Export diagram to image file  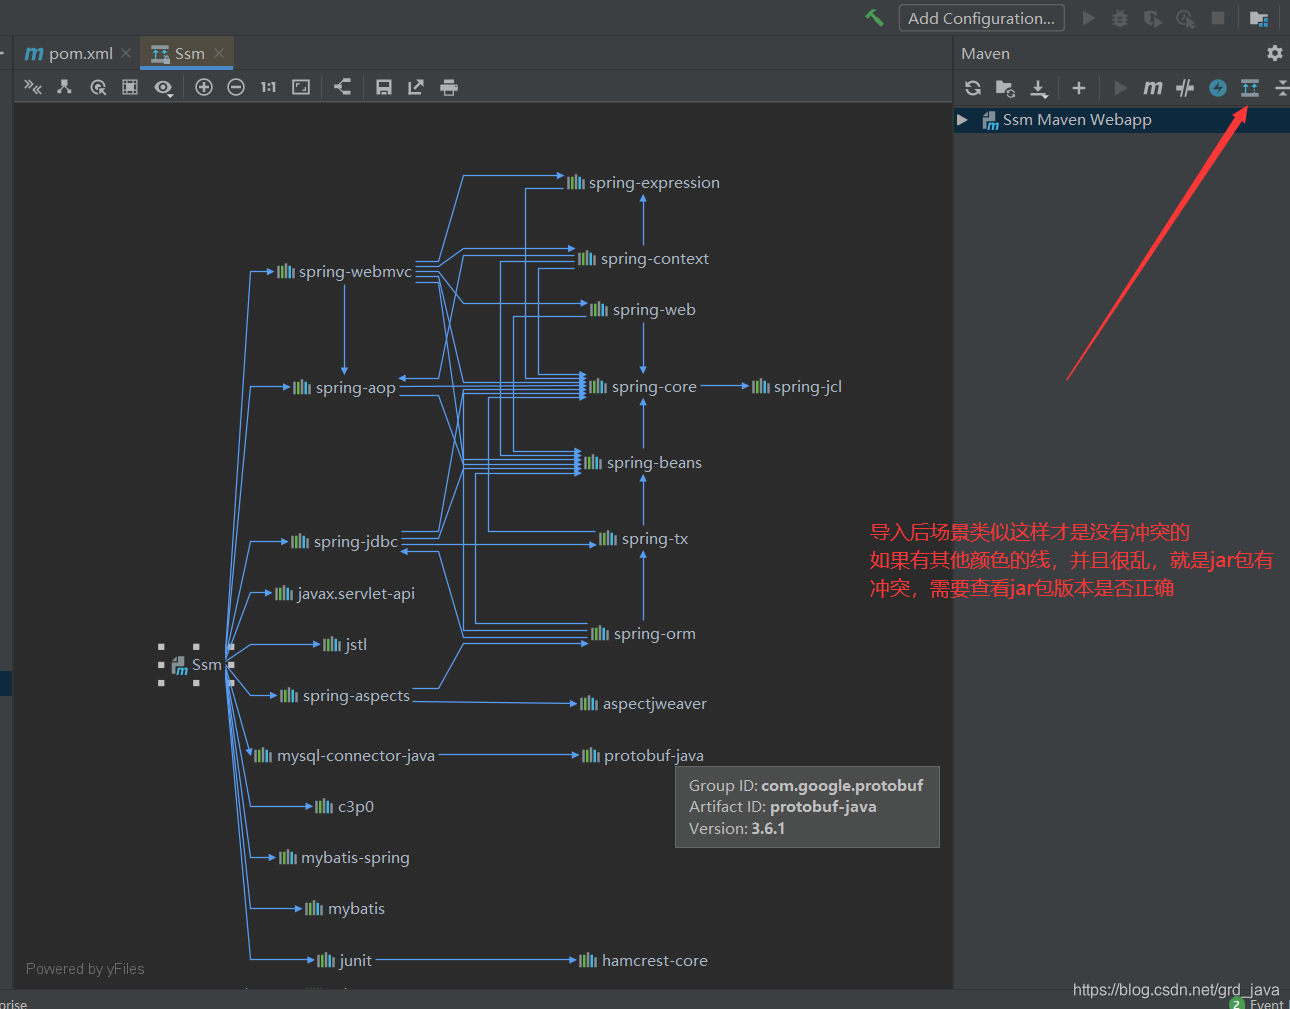416,87
